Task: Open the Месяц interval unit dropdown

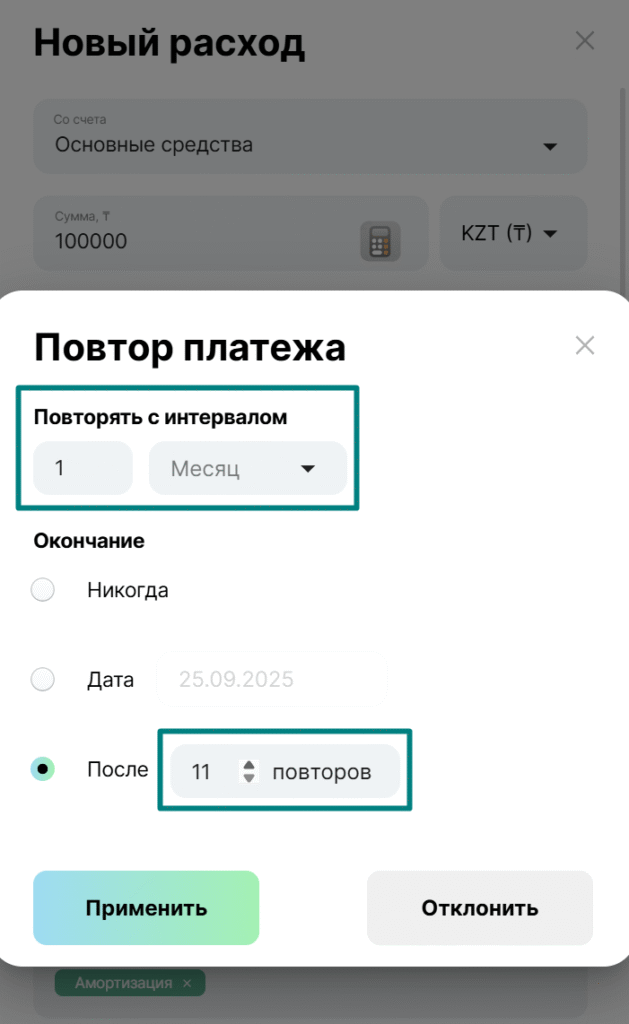Action: tap(247, 469)
